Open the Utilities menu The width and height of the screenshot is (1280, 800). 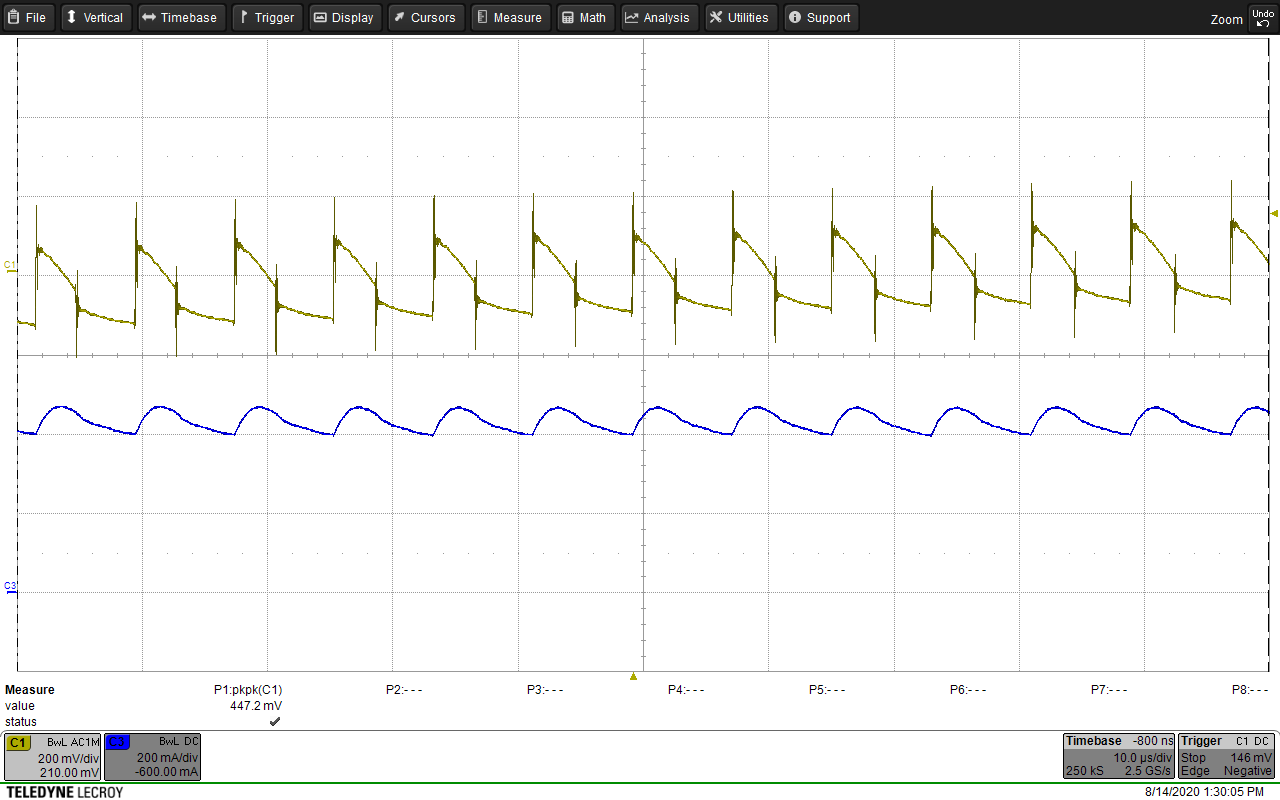(740, 17)
